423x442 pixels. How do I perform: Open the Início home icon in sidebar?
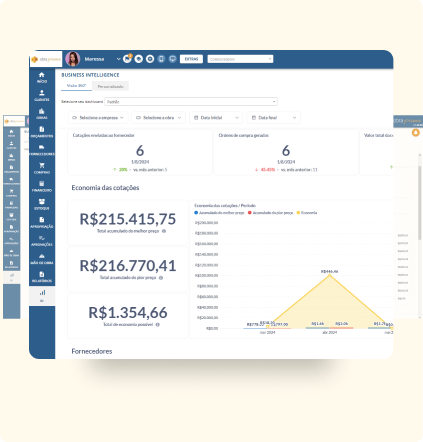(42, 77)
